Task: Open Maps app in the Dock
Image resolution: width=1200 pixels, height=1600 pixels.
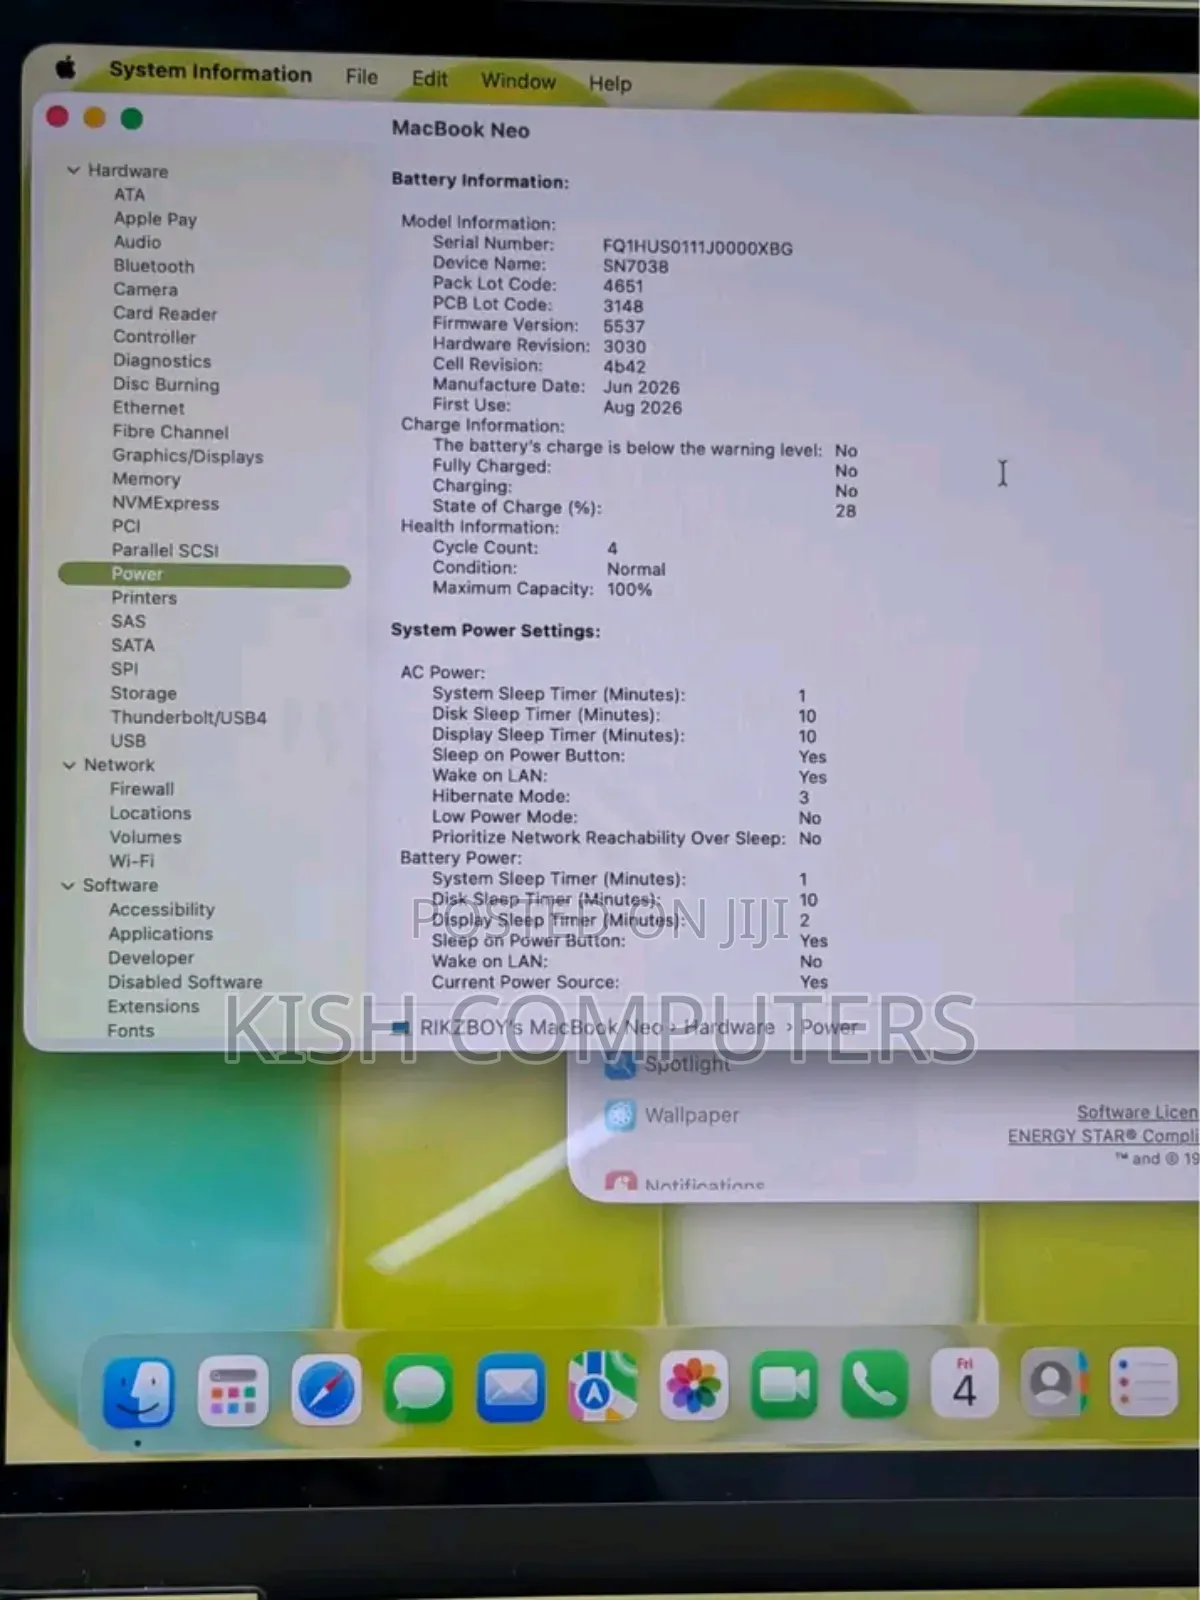Action: click(x=603, y=1387)
